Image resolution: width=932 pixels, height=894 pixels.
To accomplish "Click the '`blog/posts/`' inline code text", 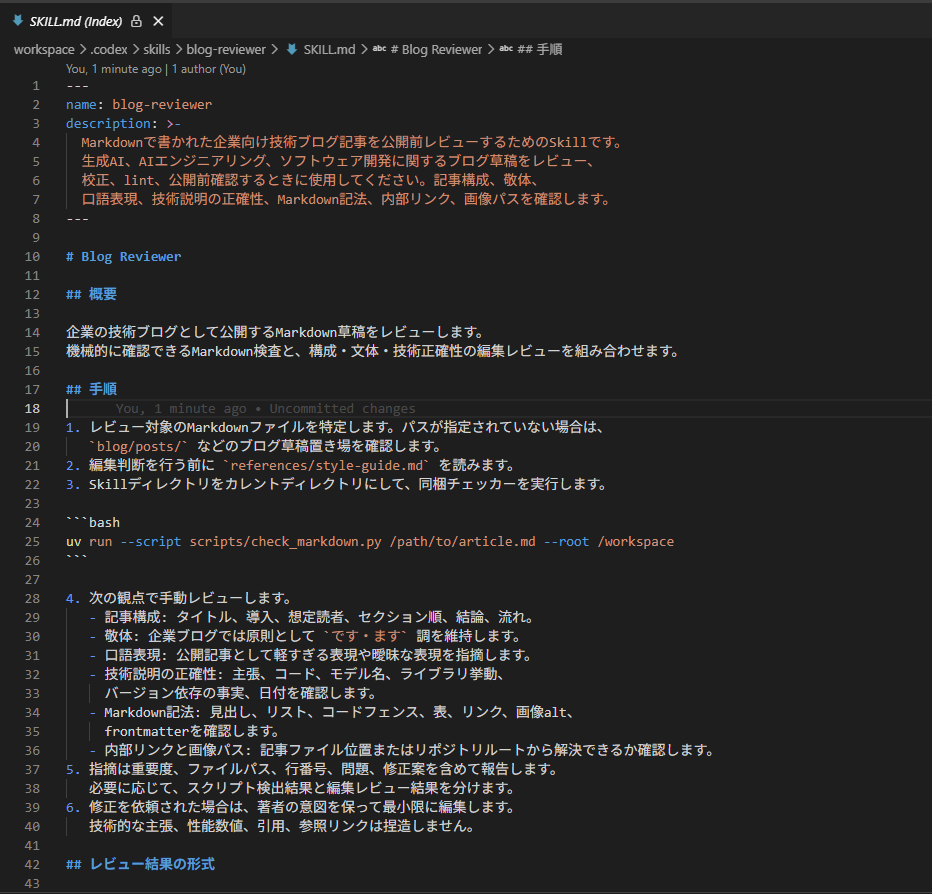I will click(x=138, y=446).
